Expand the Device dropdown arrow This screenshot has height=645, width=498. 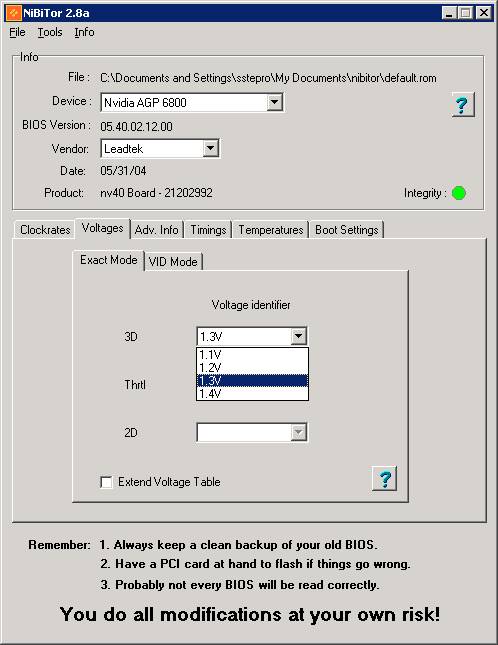tap(275, 102)
